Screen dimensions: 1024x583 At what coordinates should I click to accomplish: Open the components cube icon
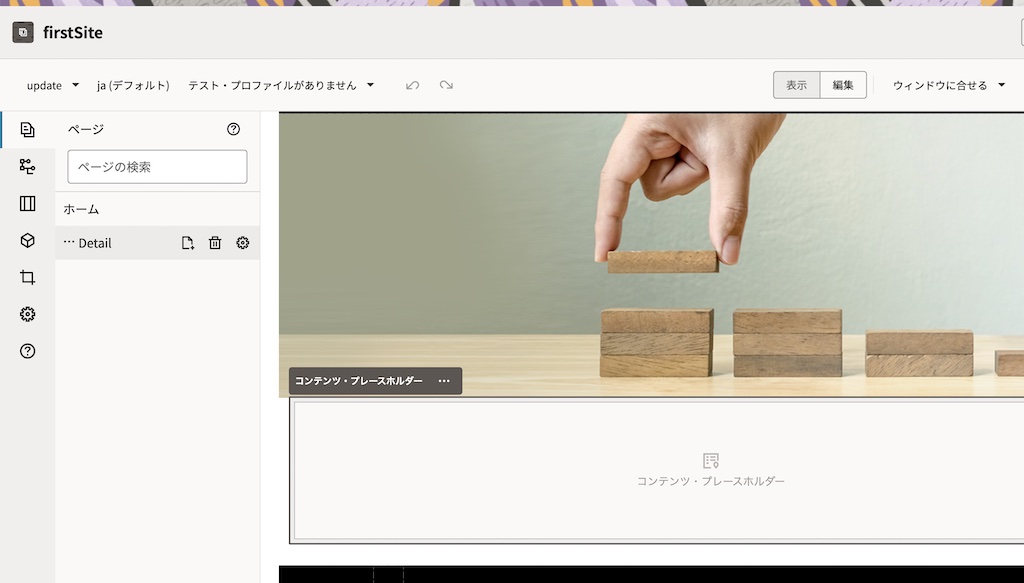pyautogui.click(x=27, y=241)
